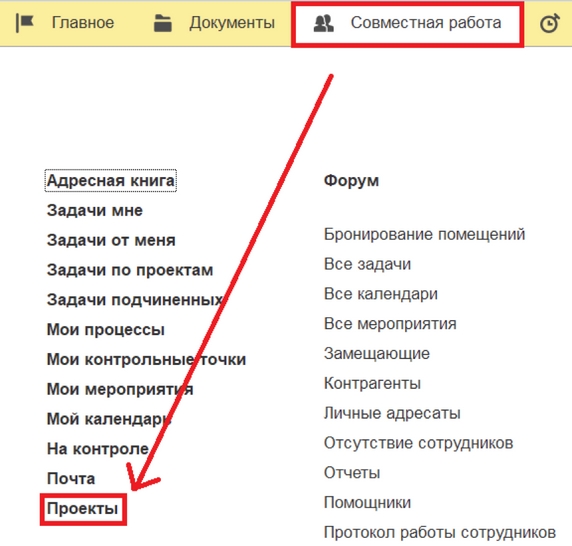Open Задачи по проектам

coord(130,270)
